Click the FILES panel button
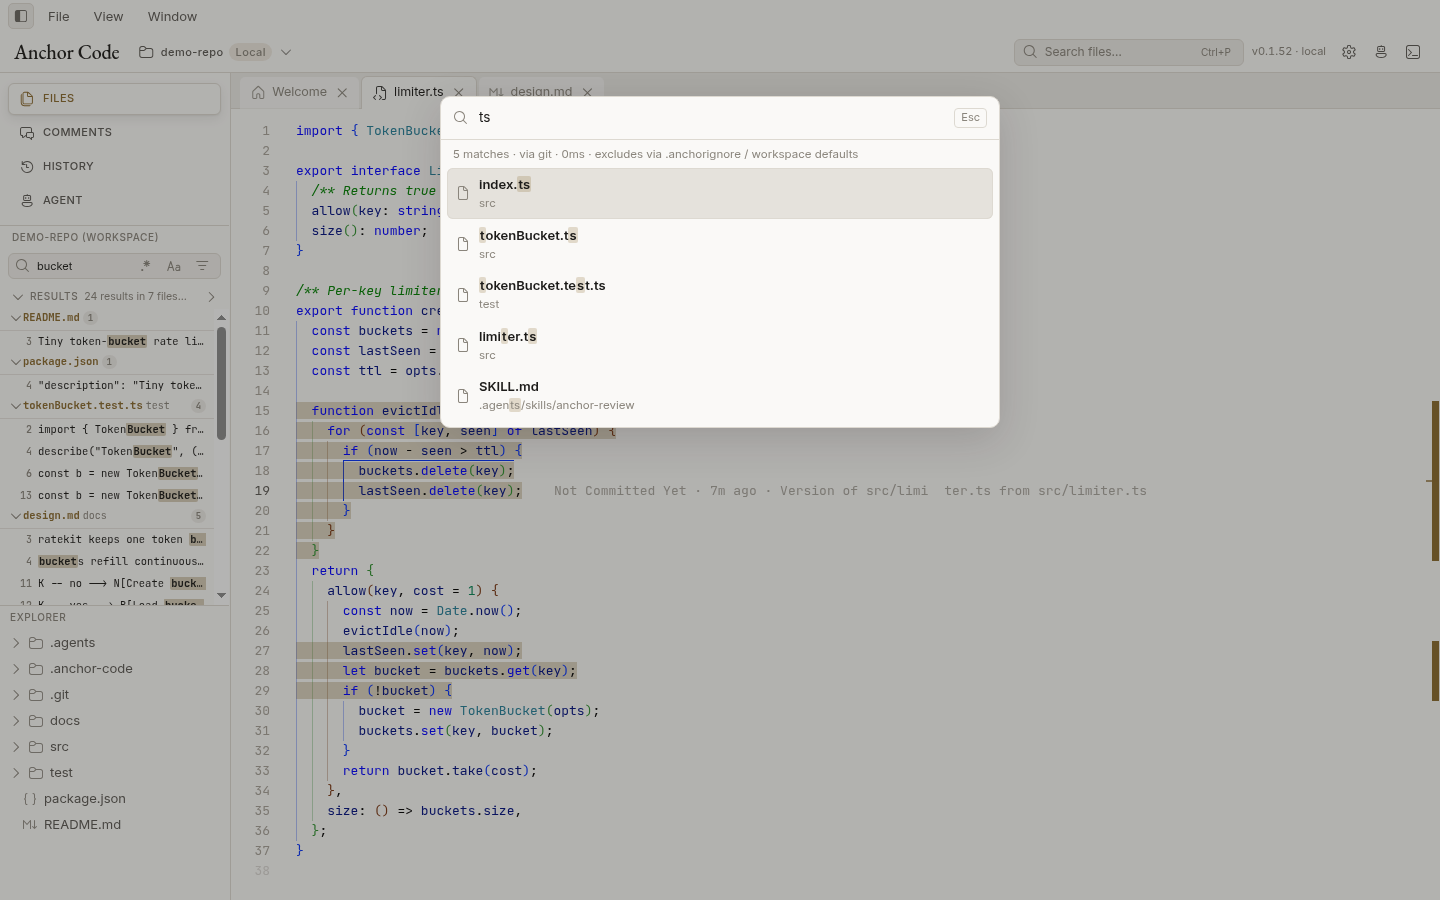Screen dimensions: 1440x900 click(114, 98)
